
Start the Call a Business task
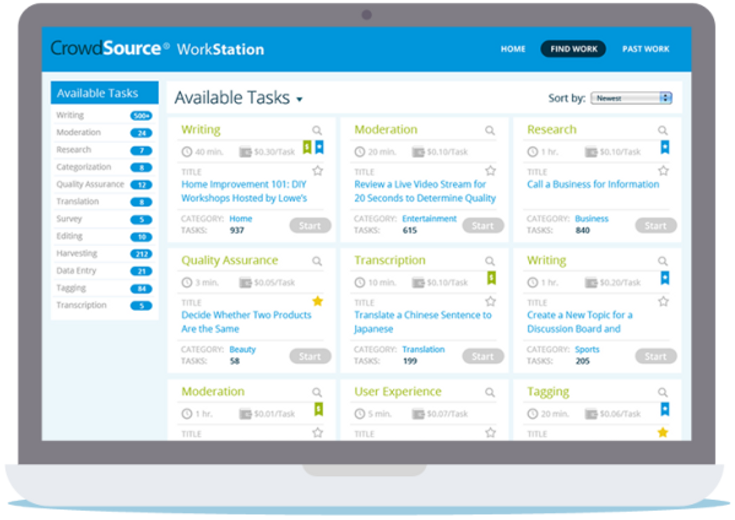[656, 226]
